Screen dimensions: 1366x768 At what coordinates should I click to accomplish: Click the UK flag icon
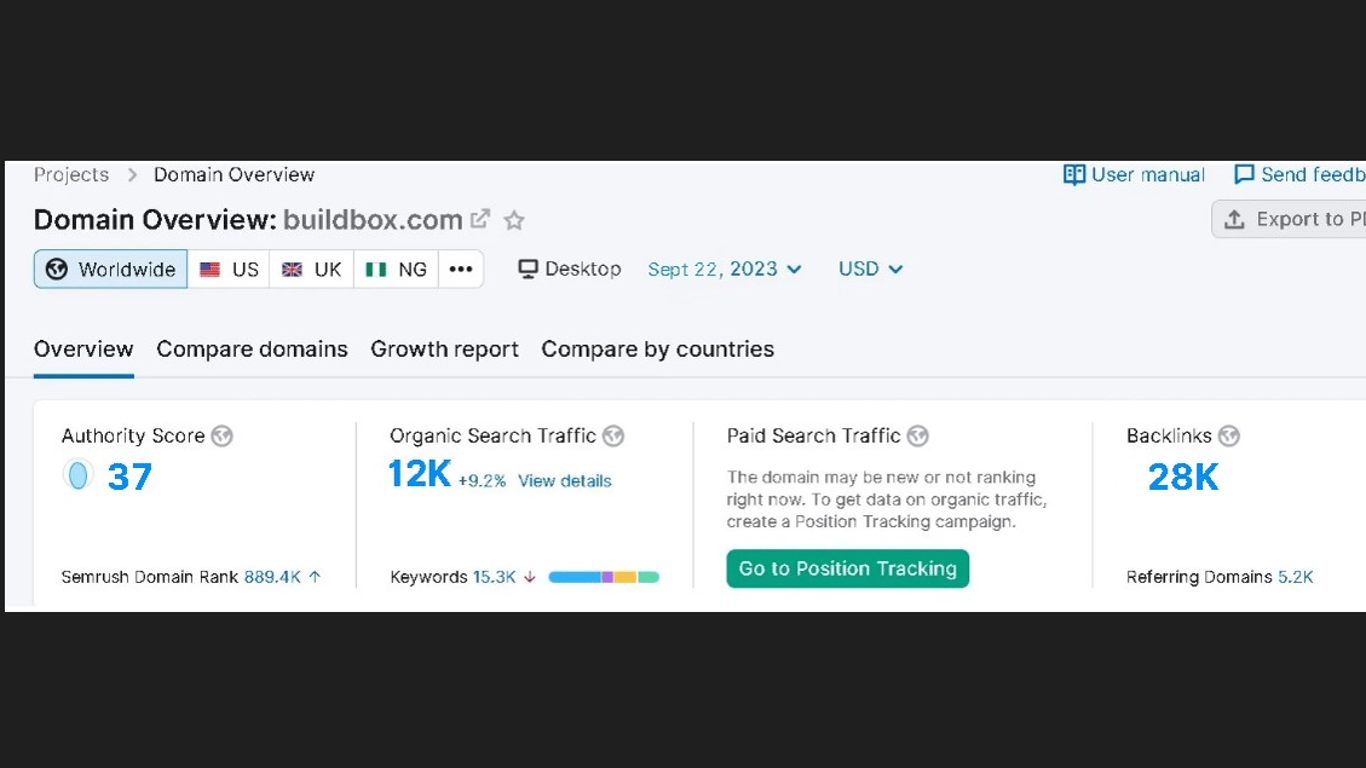coord(292,269)
